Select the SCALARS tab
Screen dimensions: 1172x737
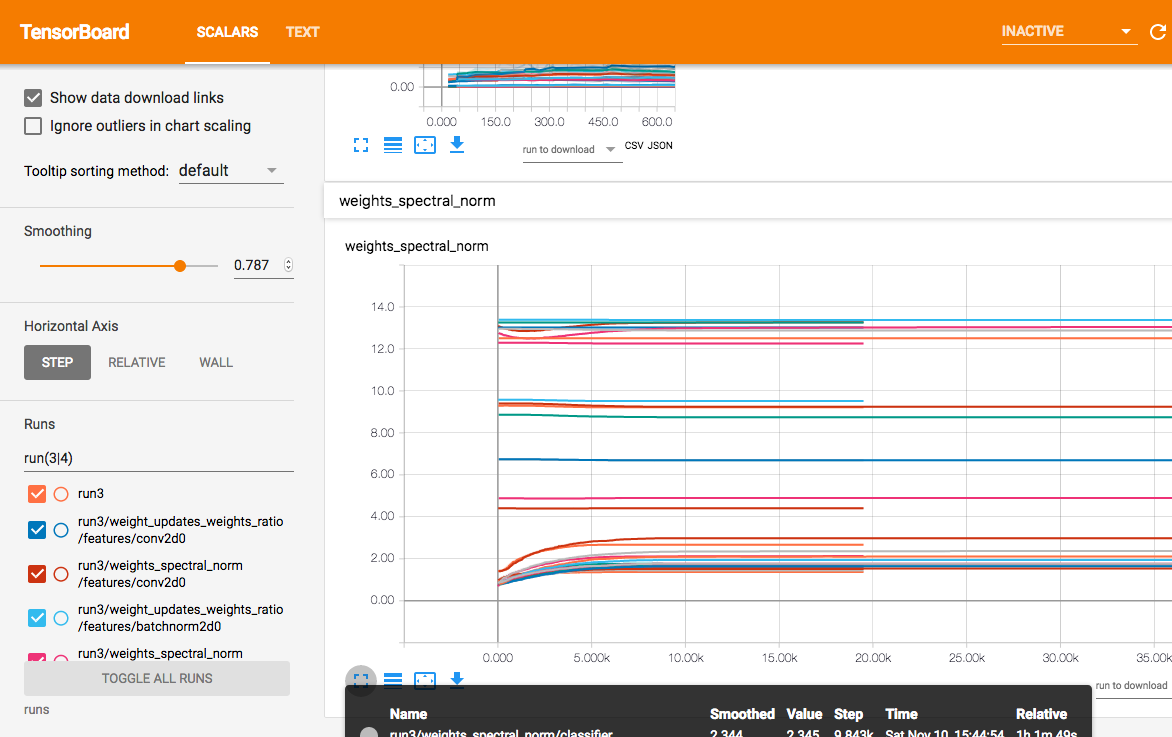226,31
